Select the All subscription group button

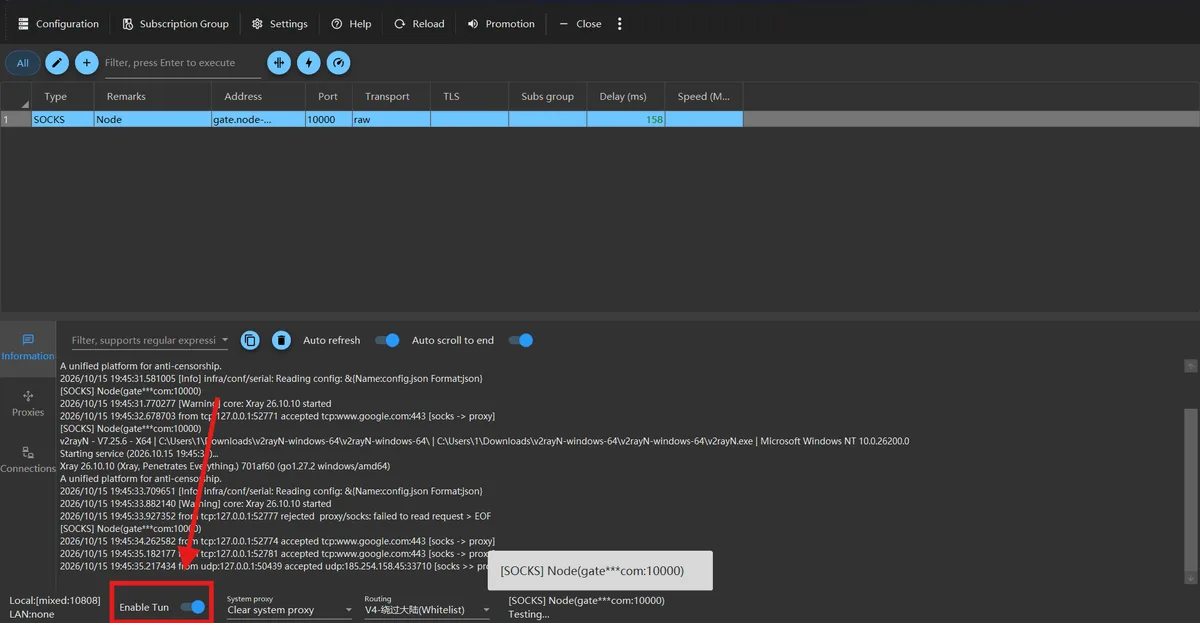tap(23, 63)
